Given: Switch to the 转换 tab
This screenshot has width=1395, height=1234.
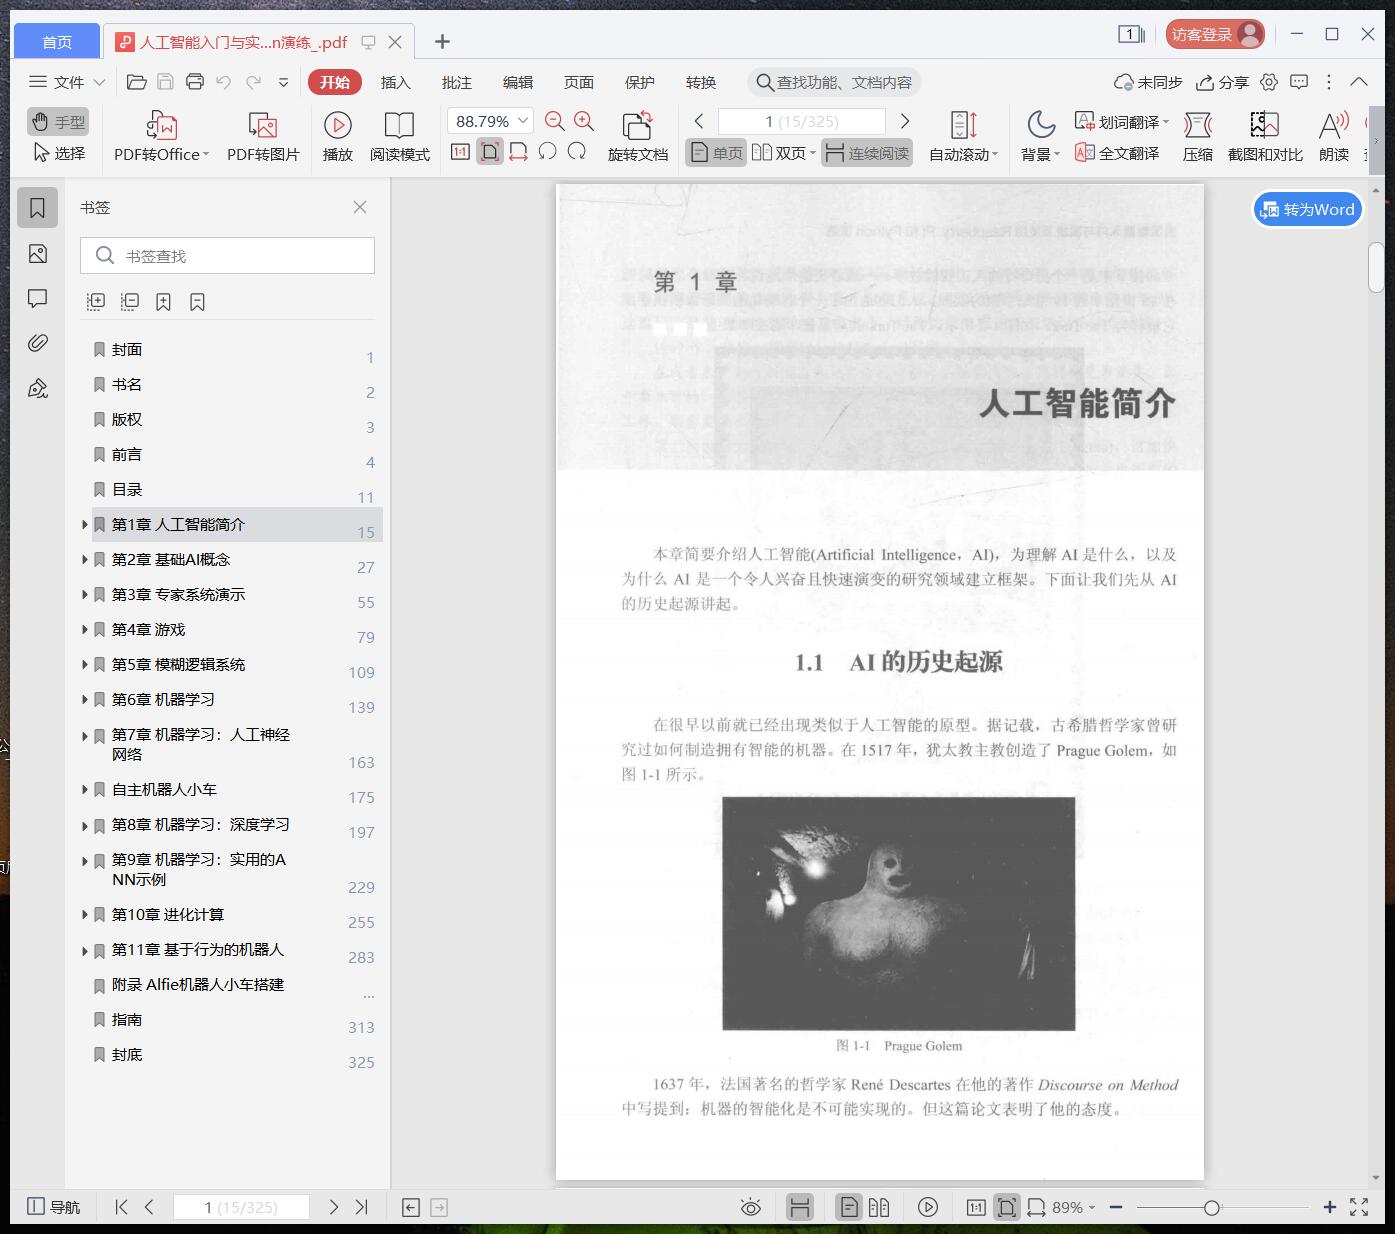Looking at the screenshot, I should (701, 82).
